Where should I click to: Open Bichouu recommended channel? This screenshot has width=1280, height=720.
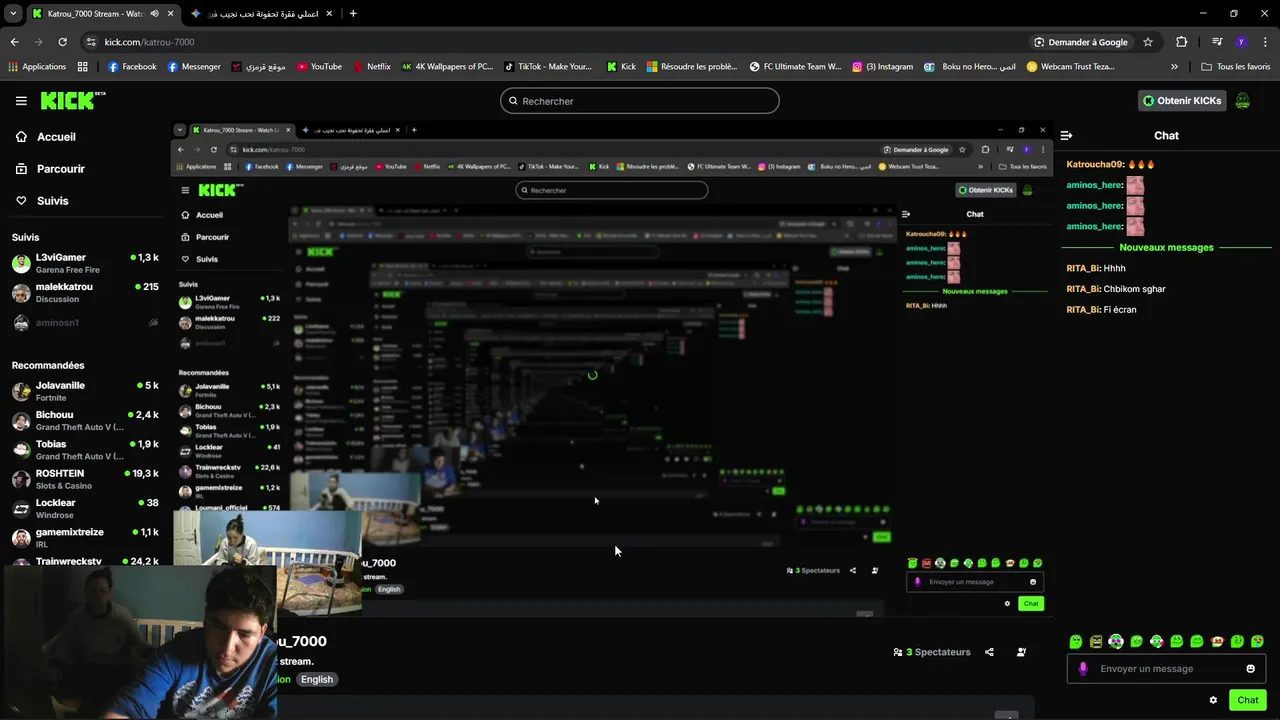pyautogui.click(x=85, y=421)
